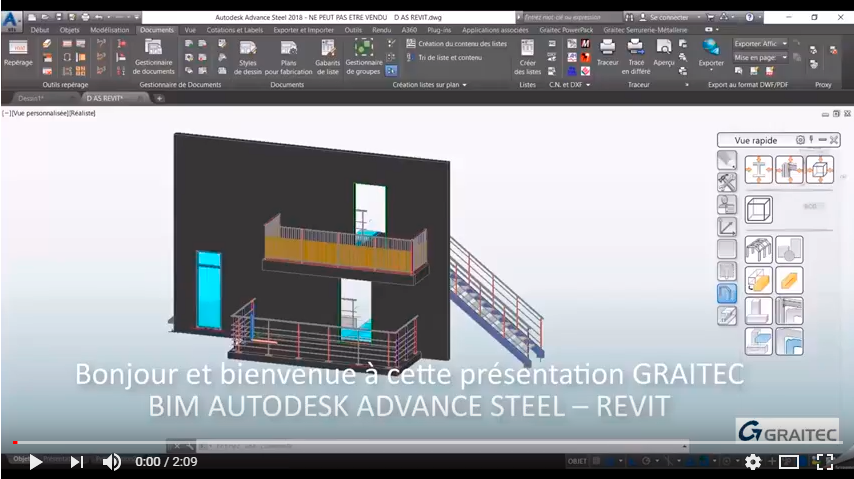
Task: Click the undo arrow in quick access toolbar
Action: [99, 17]
